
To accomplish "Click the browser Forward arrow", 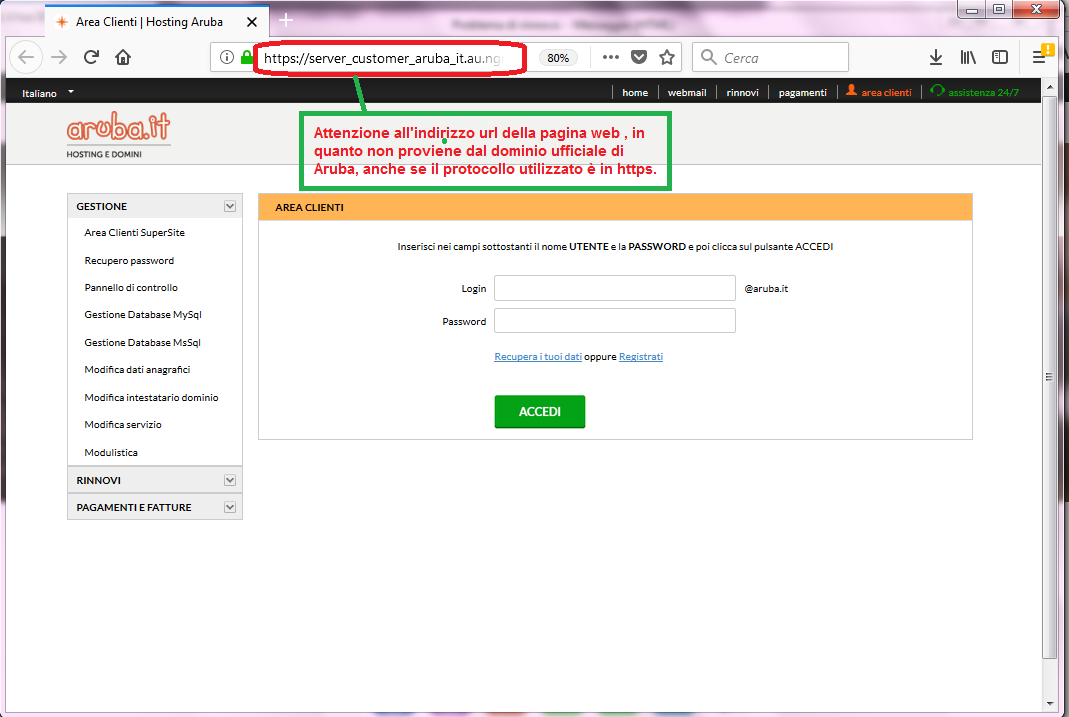I will point(59,57).
